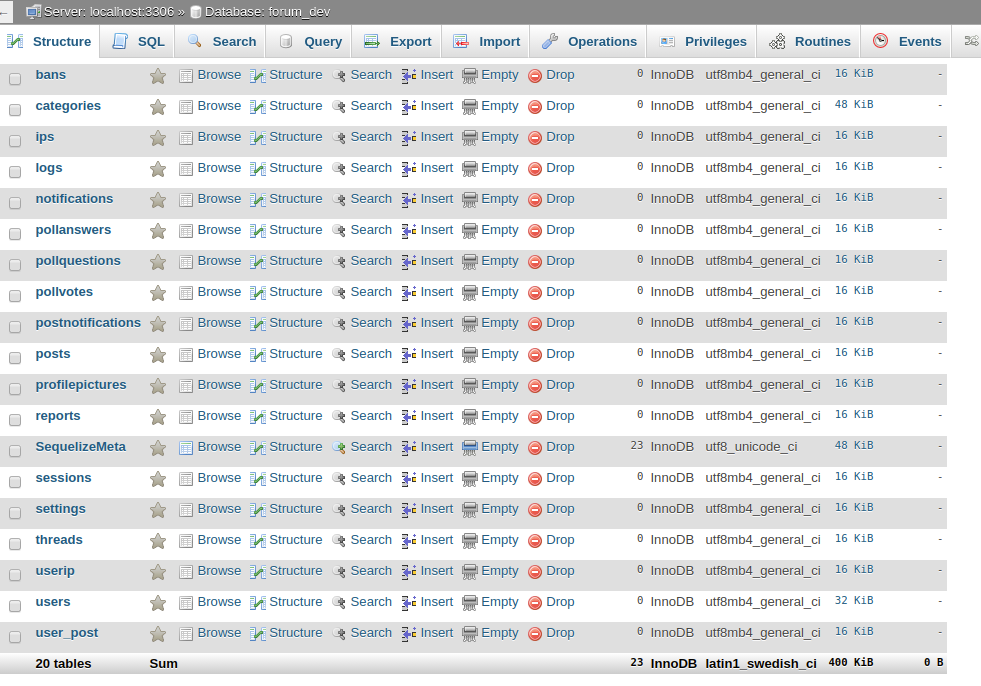981x686 pixels.
Task: Click Structure icon in ips row
Action: (x=257, y=138)
